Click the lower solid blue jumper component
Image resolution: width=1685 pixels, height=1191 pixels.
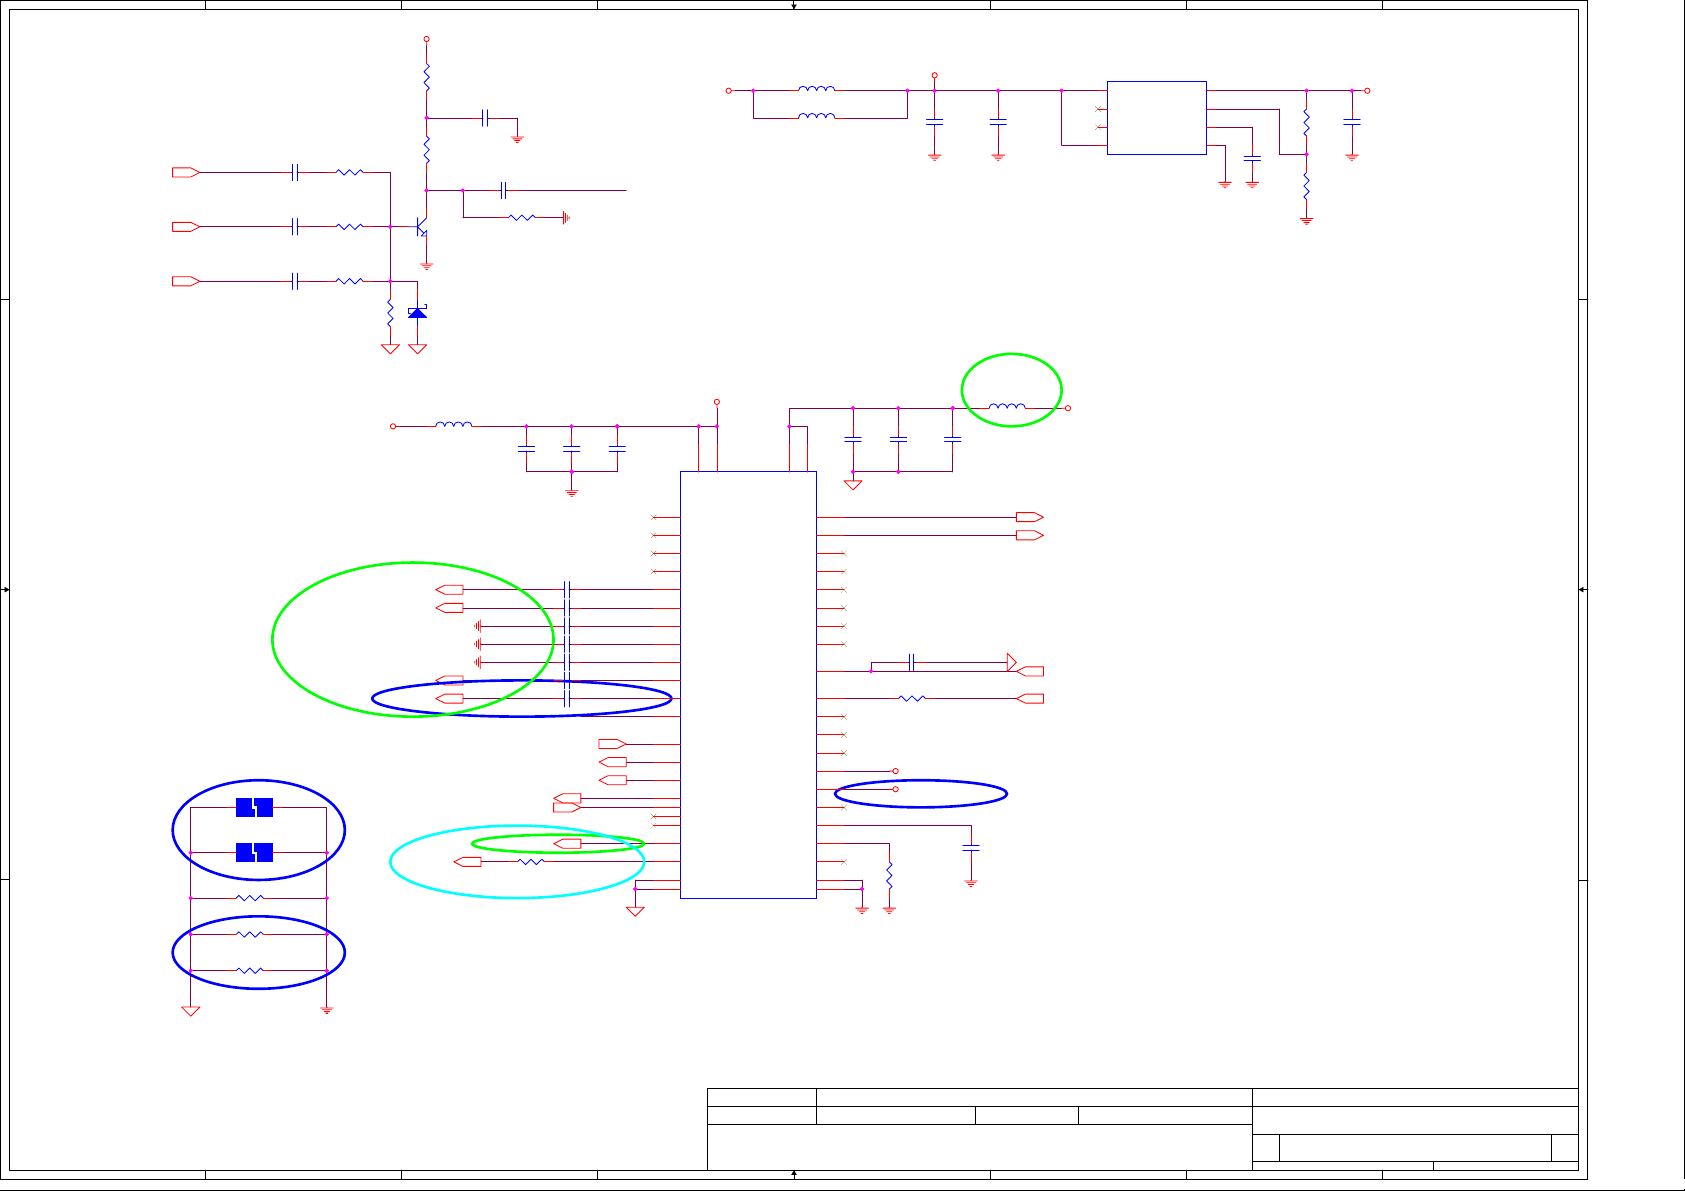pos(254,852)
